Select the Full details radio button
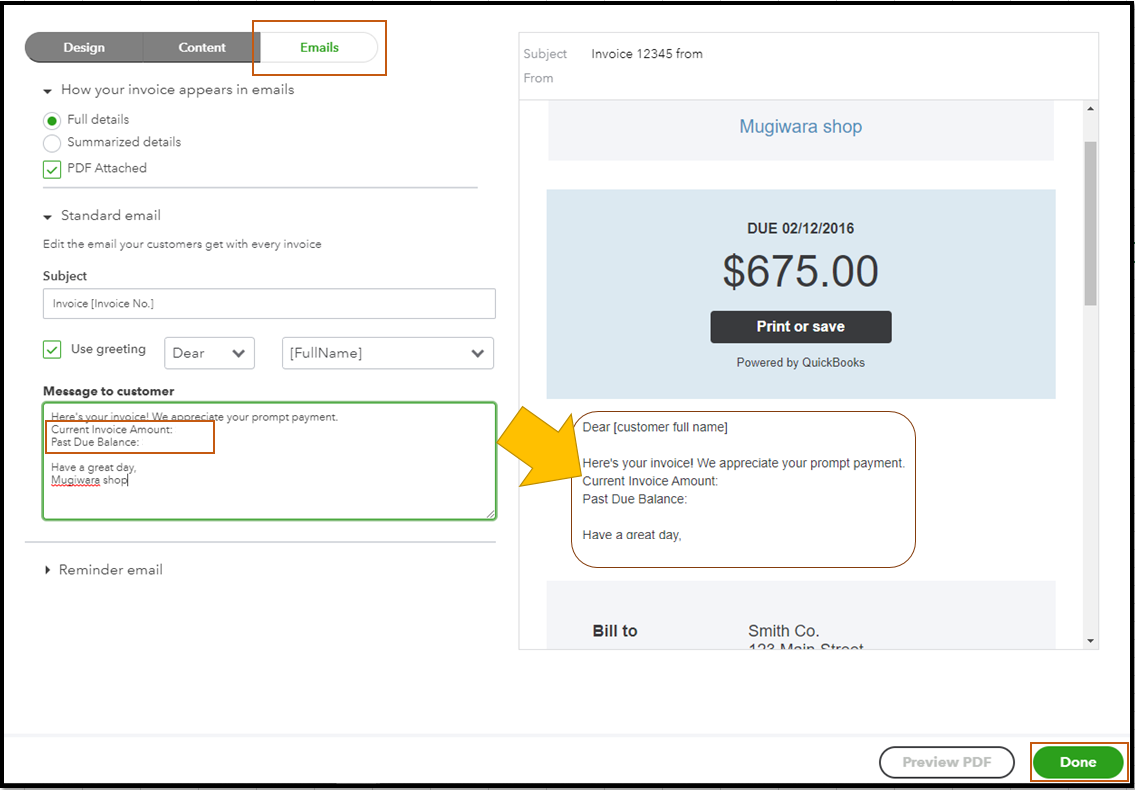 pos(50,119)
